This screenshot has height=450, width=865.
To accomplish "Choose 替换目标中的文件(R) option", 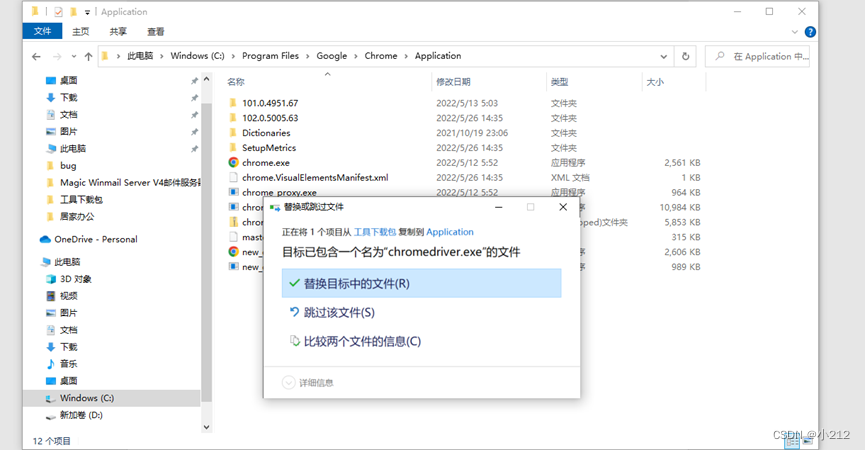I will point(421,283).
